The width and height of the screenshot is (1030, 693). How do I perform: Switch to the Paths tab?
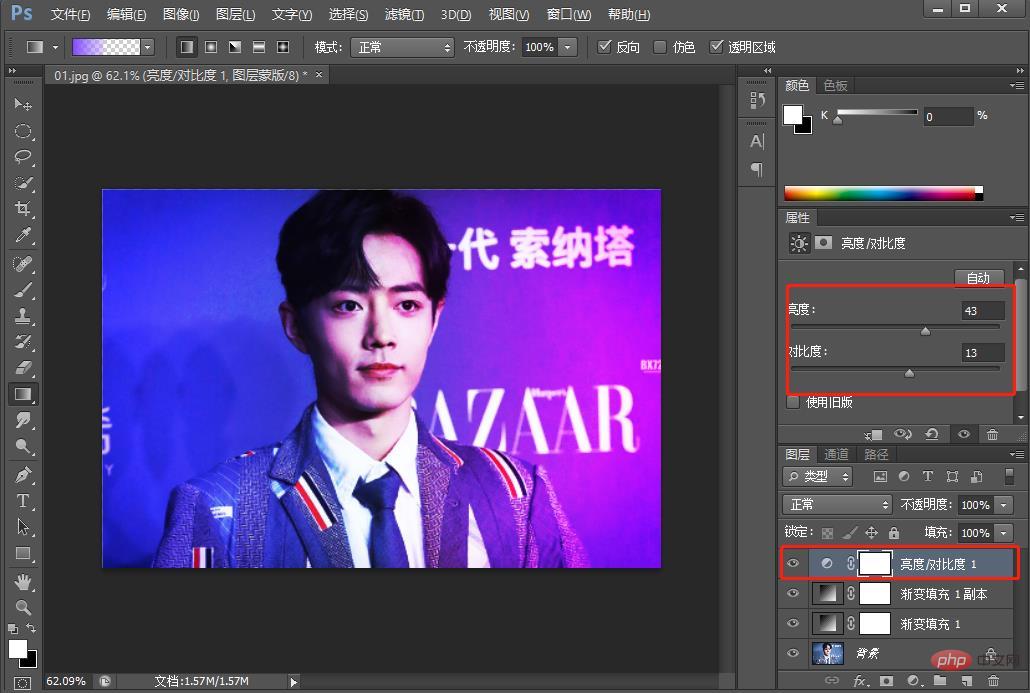click(876, 454)
